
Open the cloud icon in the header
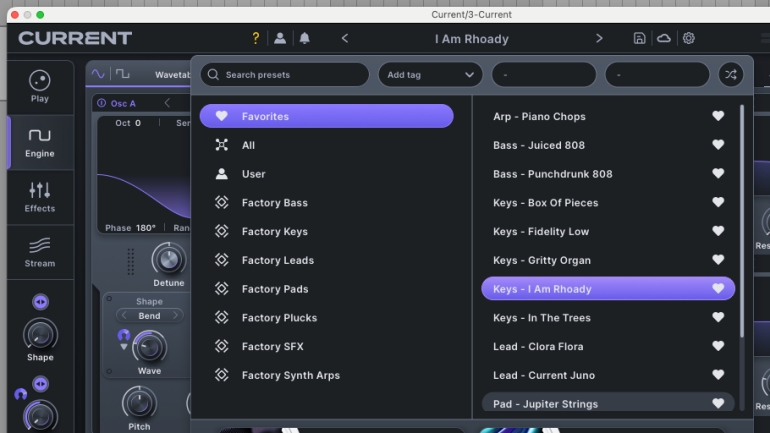point(664,38)
